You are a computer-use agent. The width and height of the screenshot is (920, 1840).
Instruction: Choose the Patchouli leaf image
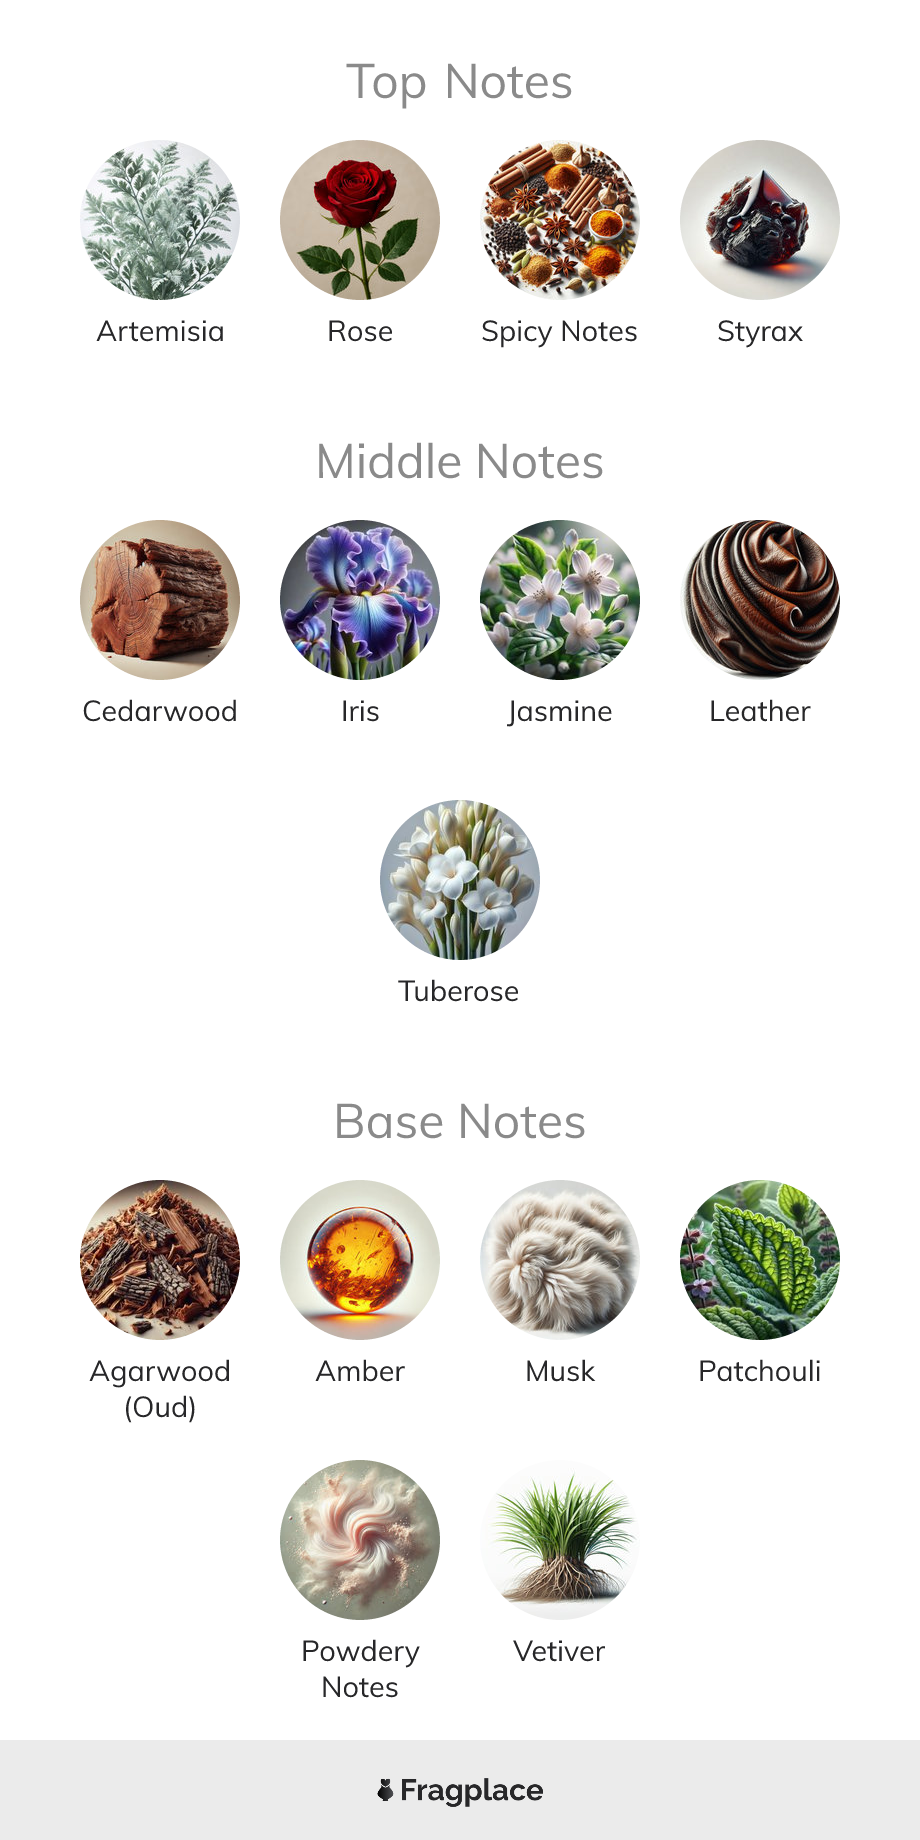760,1260
